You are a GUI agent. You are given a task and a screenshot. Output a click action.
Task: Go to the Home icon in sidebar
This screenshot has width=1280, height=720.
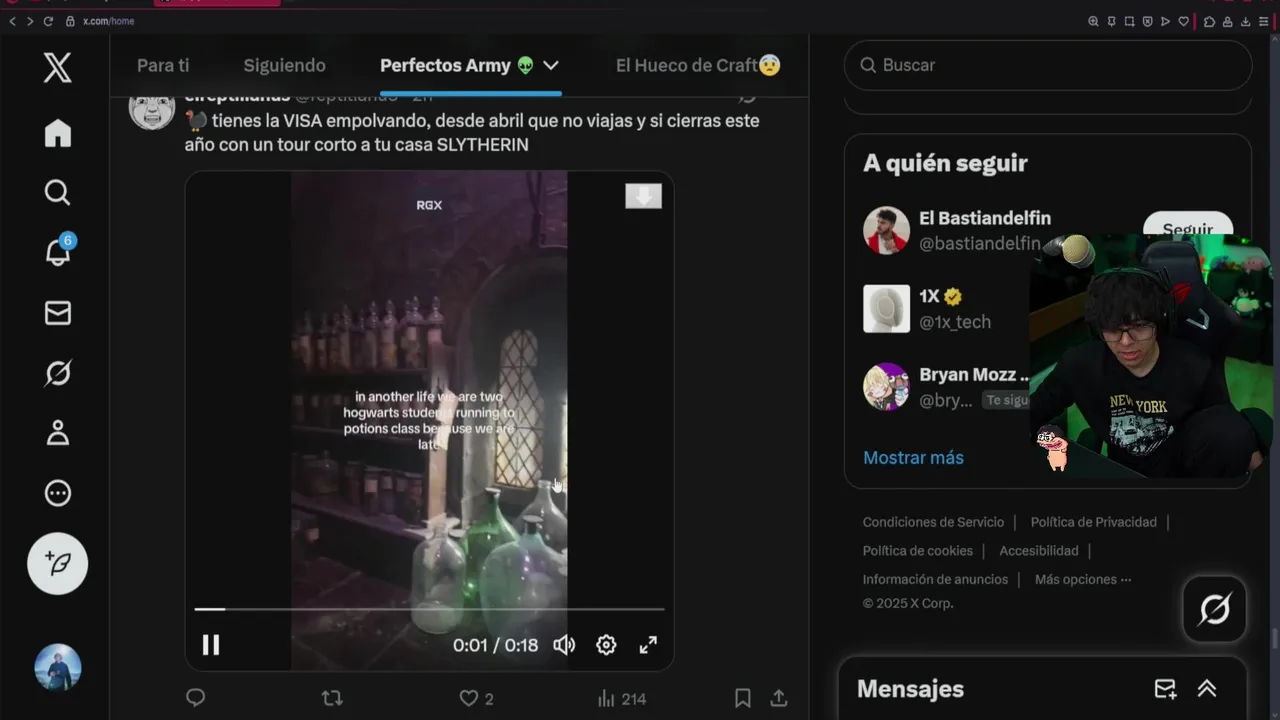57,133
